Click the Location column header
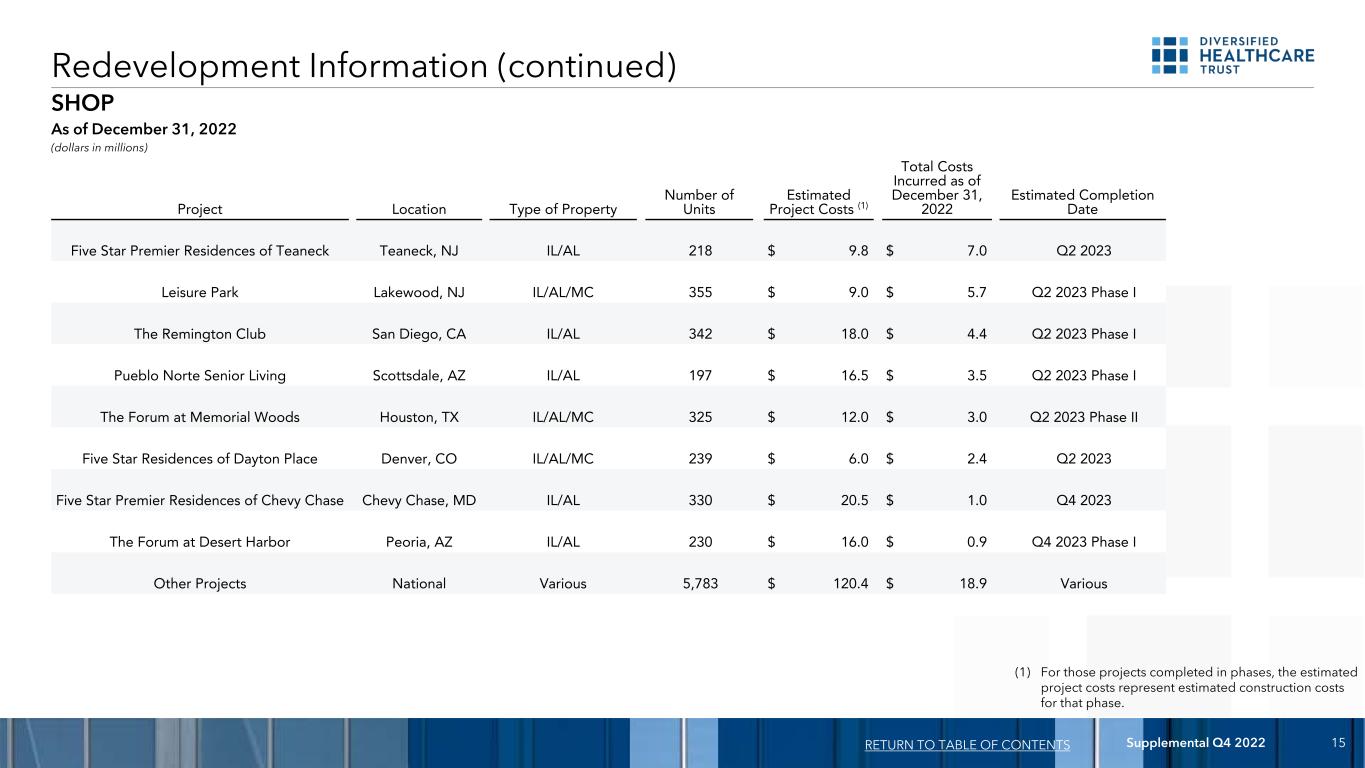The height and width of the screenshot is (768, 1365). tap(418, 210)
